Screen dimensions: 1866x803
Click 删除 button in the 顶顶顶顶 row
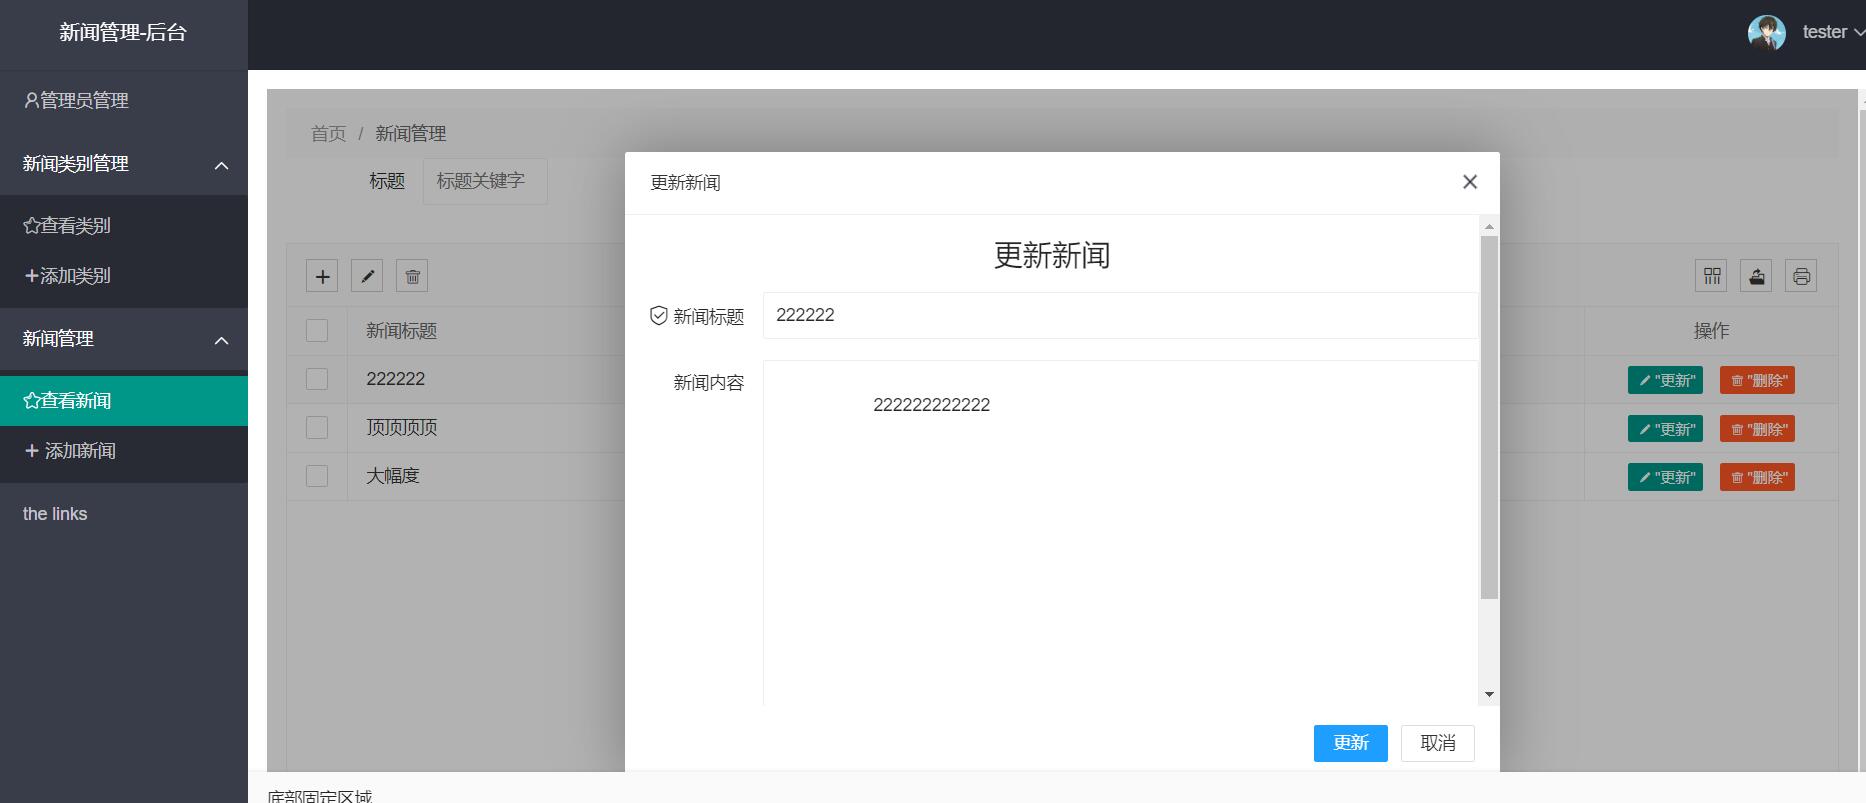pos(1757,429)
